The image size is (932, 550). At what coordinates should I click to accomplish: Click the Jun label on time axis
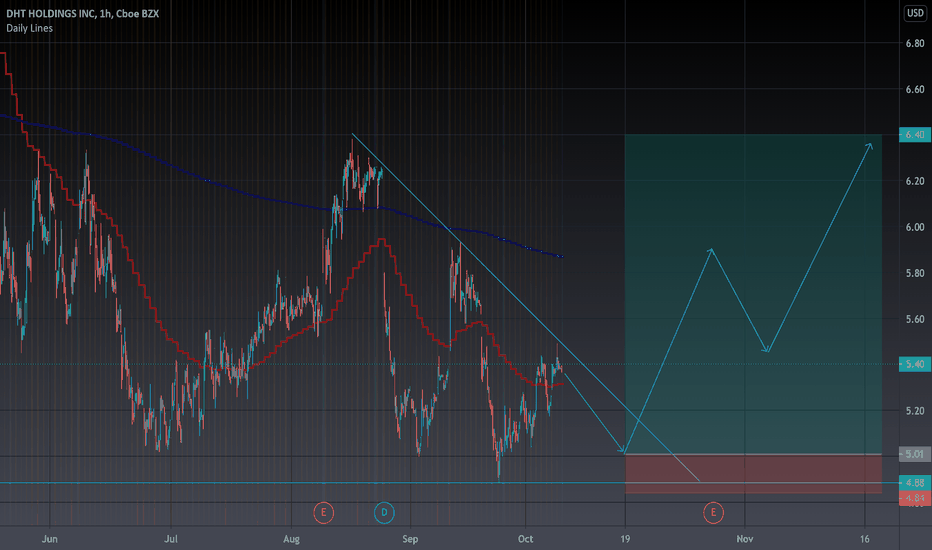pyautogui.click(x=50, y=539)
